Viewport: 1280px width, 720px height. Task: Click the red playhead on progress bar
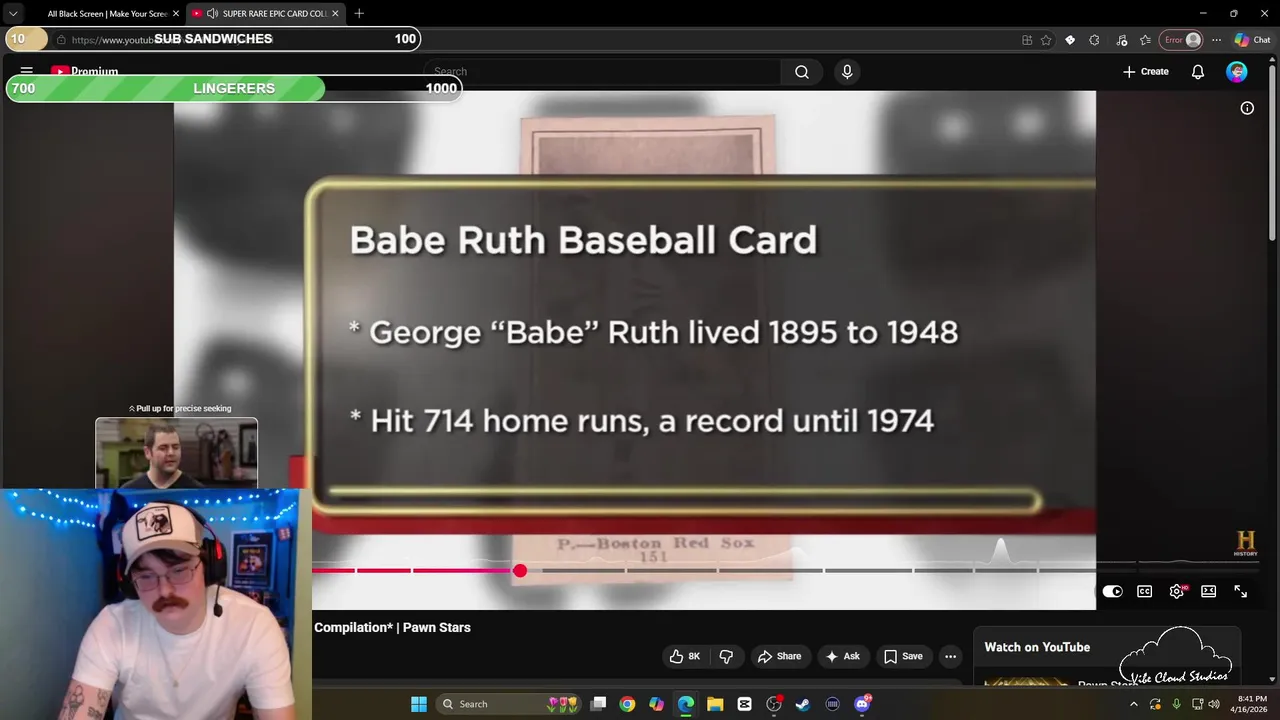pos(520,571)
